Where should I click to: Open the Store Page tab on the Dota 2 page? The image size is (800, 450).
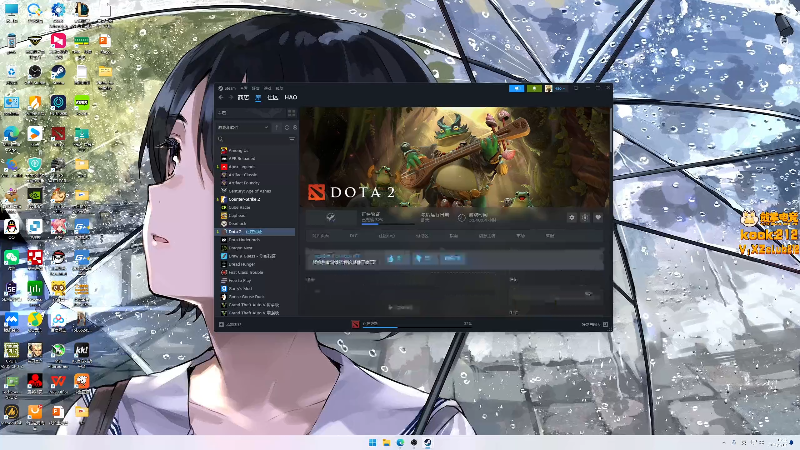tap(320, 236)
